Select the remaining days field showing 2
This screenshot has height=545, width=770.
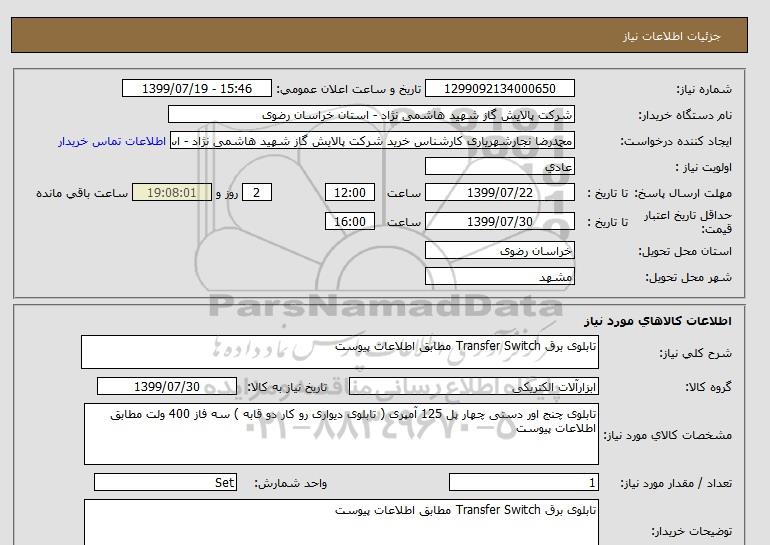(257, 193)
